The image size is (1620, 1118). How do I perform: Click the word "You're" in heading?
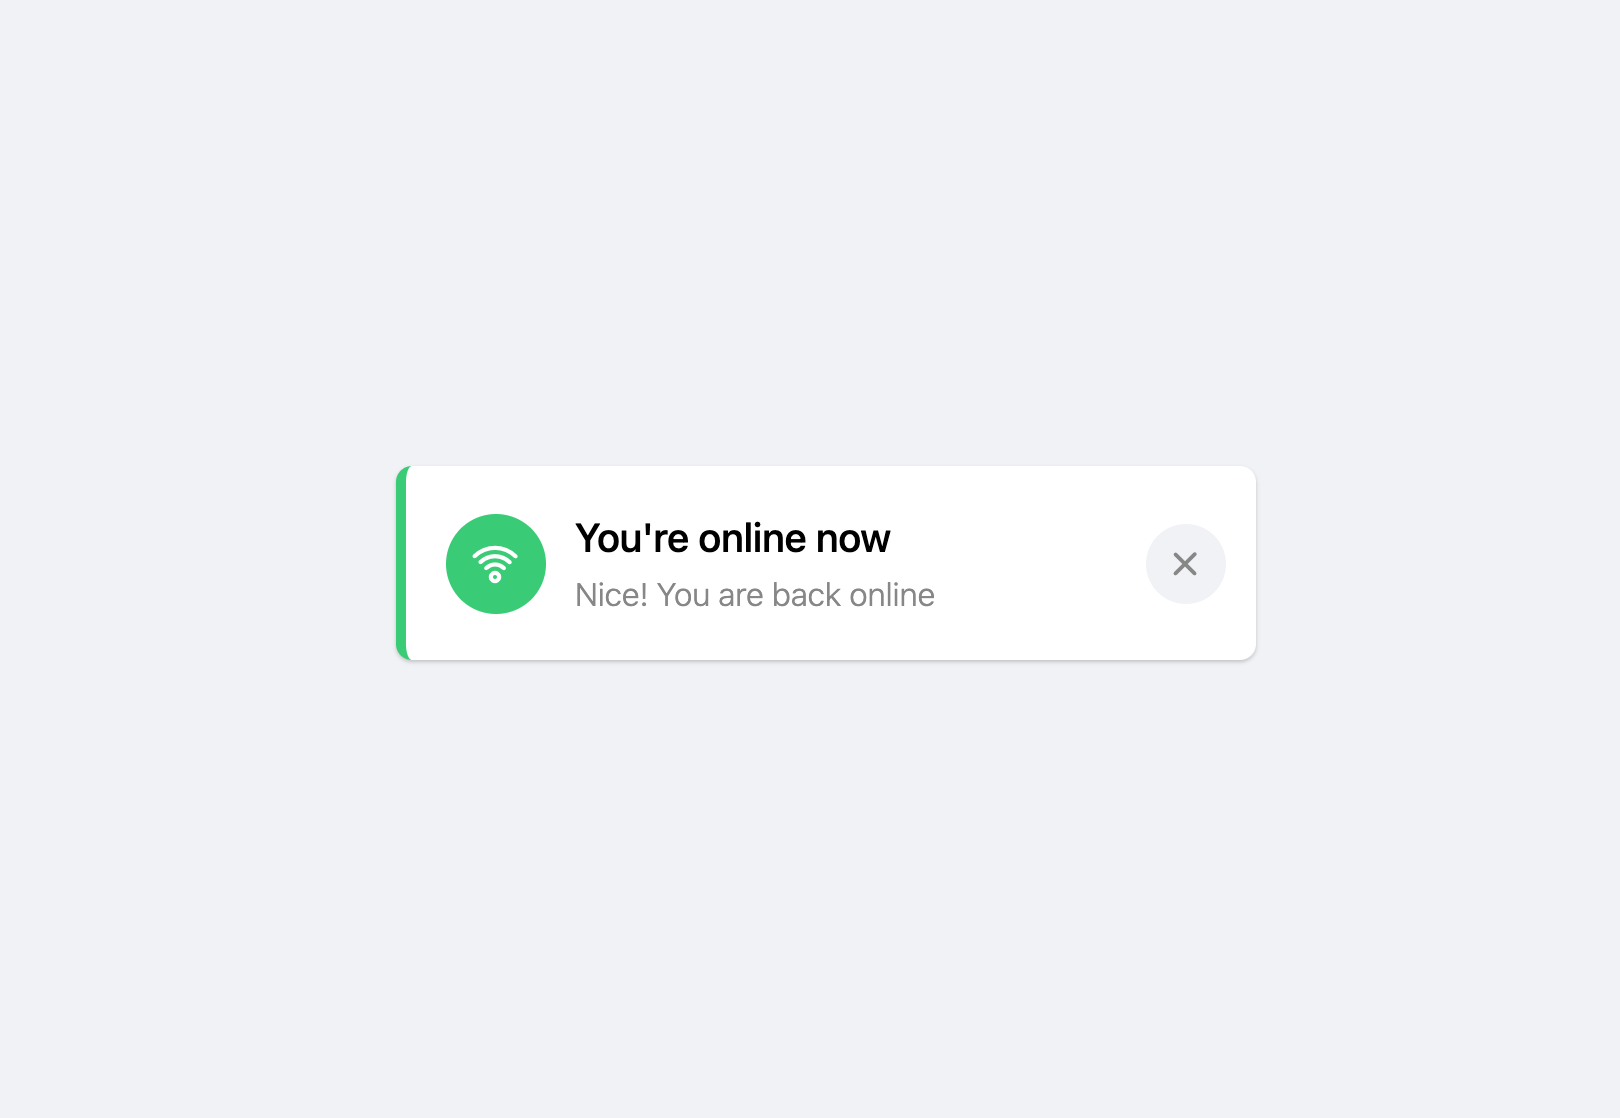632,538
